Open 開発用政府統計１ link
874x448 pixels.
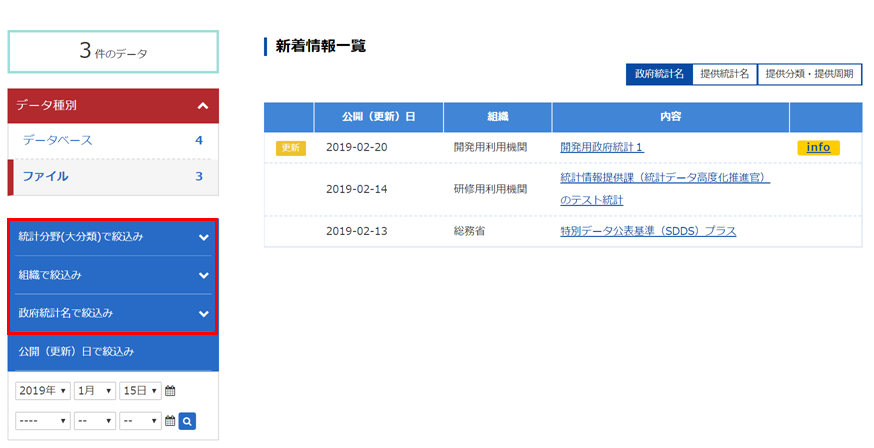(601, 147)
